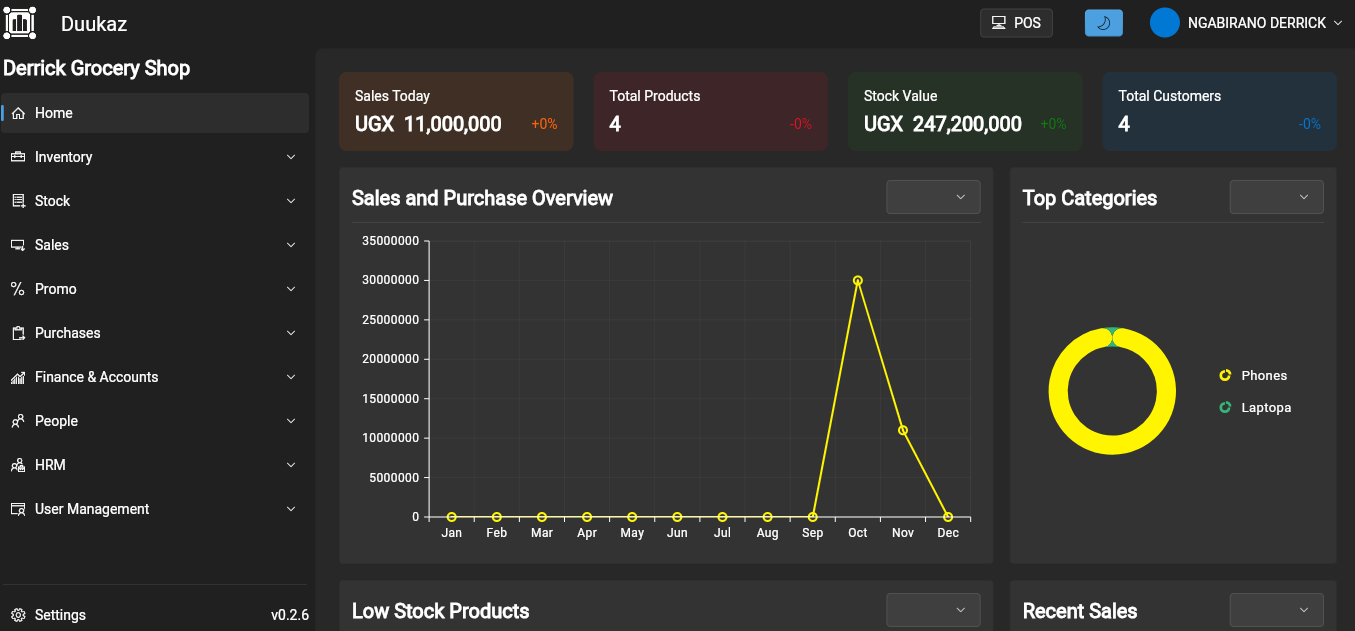Screen dimensions: 1355x631
Task: Select the Promo percent icon
Action: (17, 289)
